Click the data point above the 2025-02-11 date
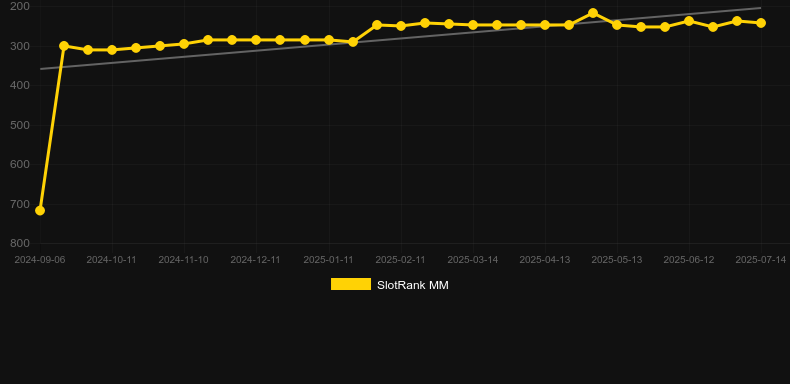This screenshot has width=790, height=384. (x=401, y=26)
